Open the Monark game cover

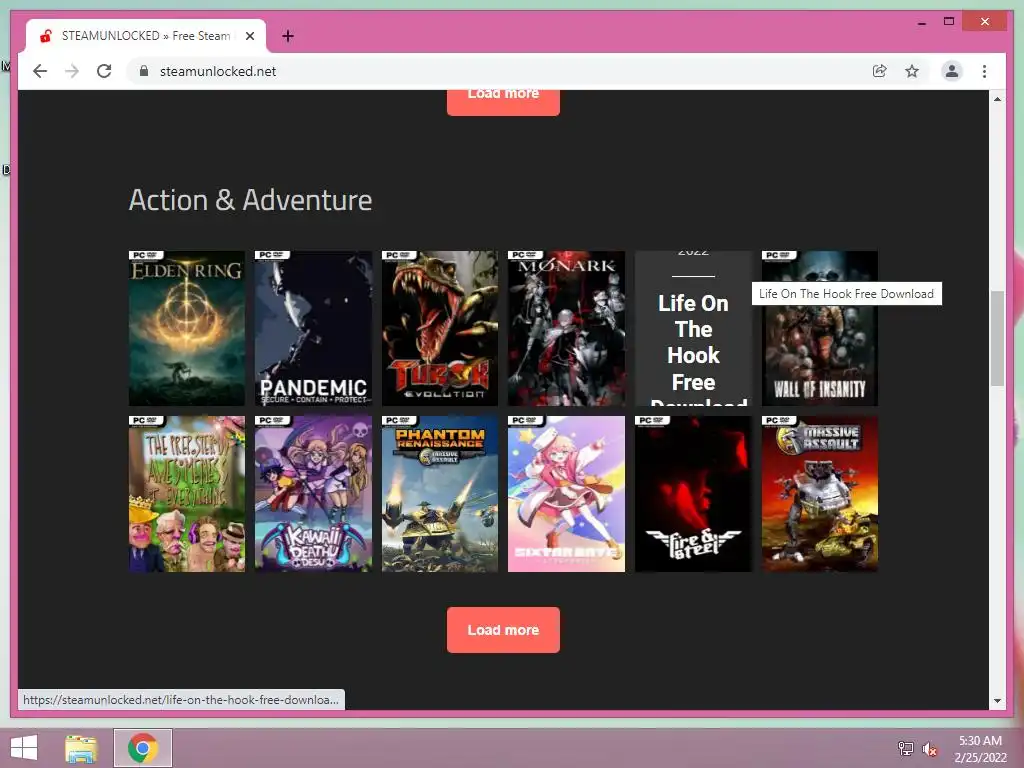(566, 328)
